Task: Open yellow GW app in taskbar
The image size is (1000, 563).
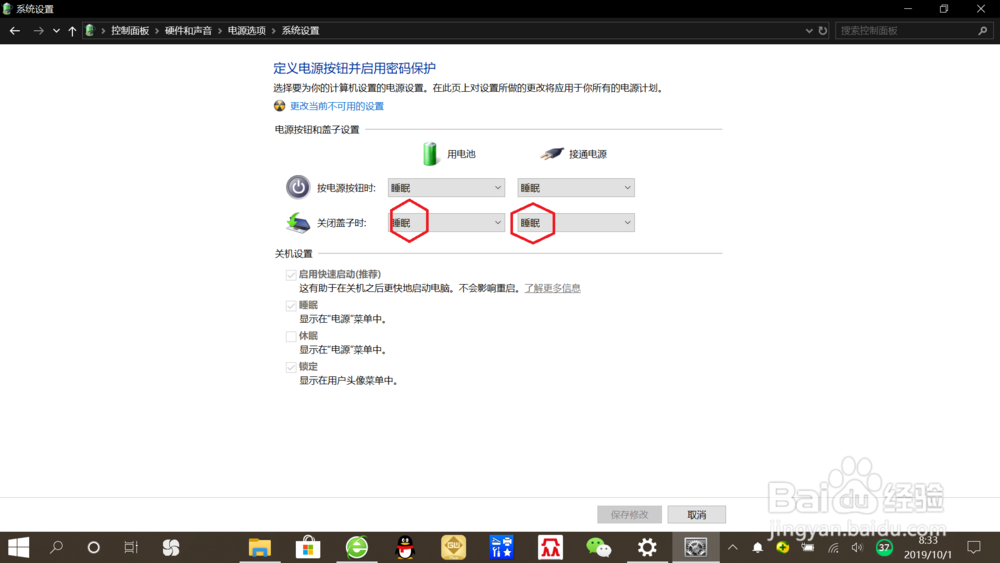Action: coord(453,547)
